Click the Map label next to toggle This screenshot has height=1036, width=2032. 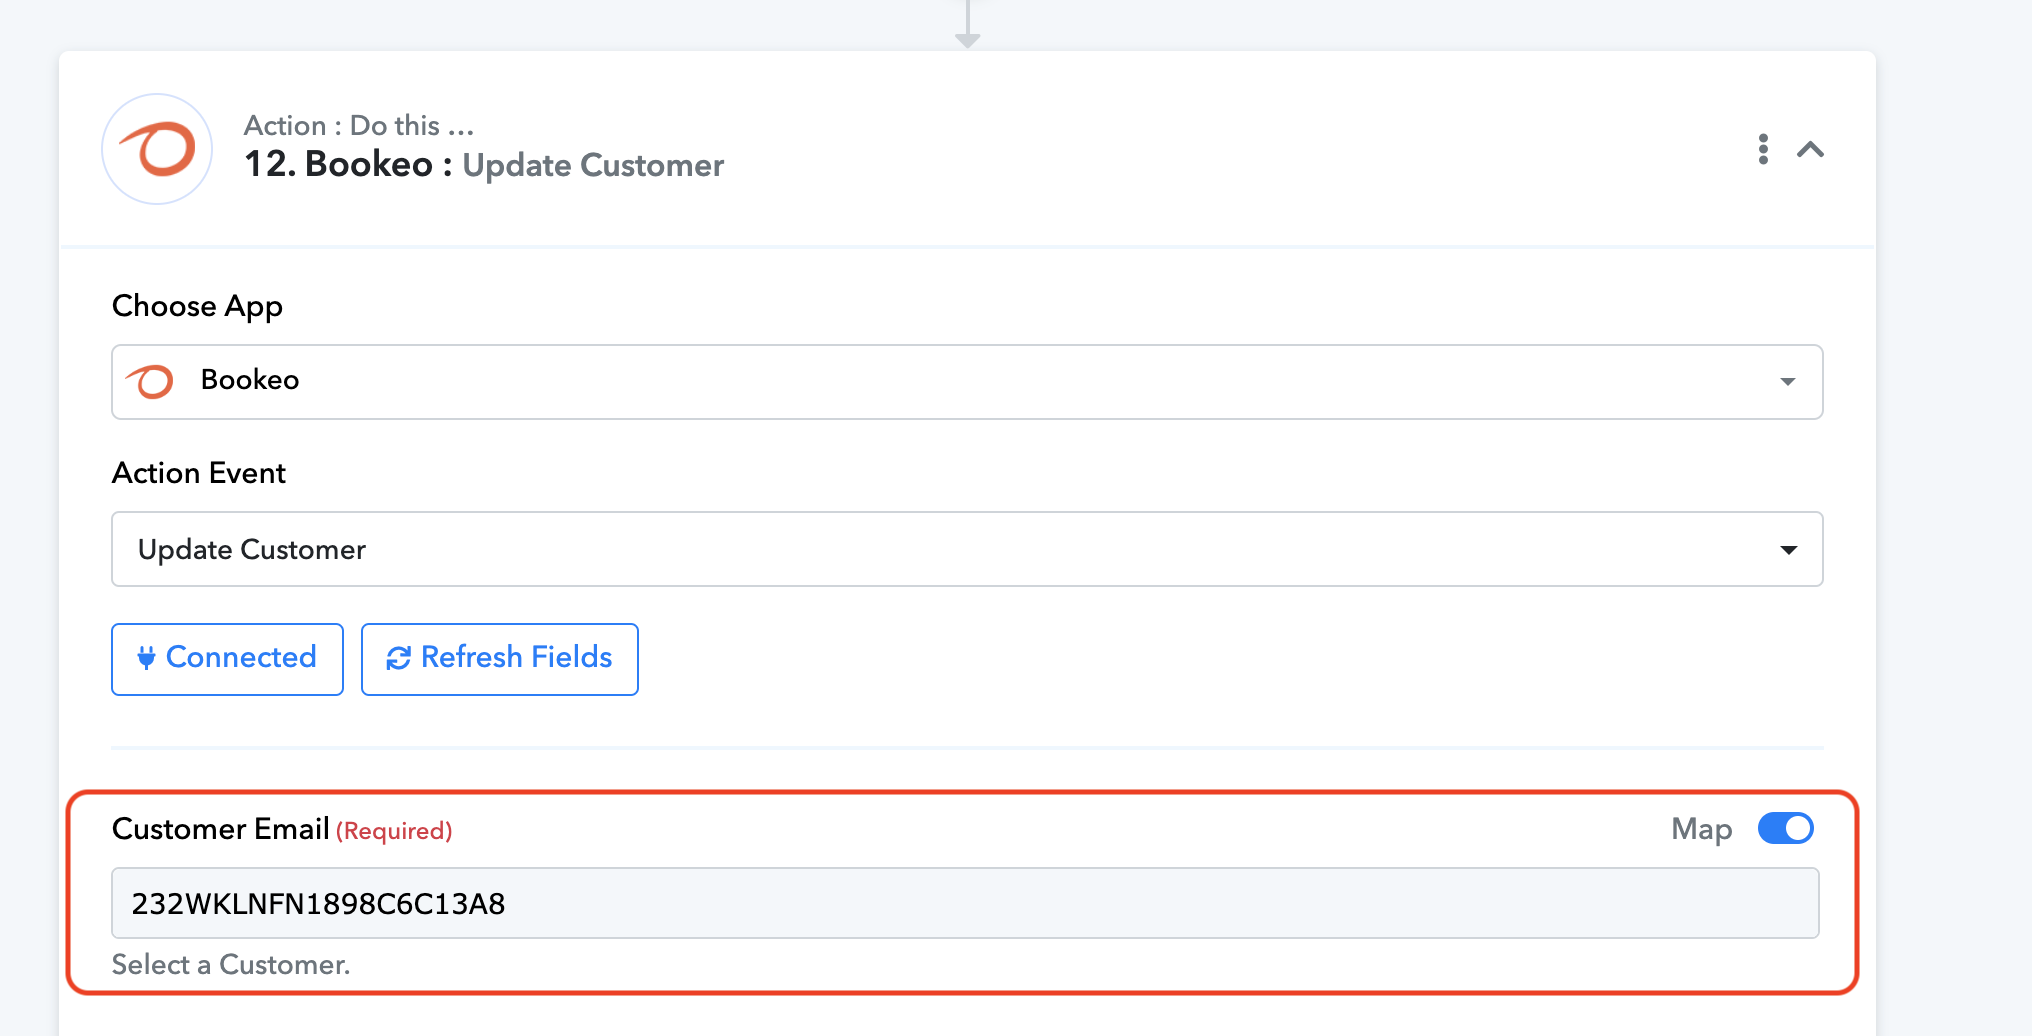click(x=1701, y=829)
